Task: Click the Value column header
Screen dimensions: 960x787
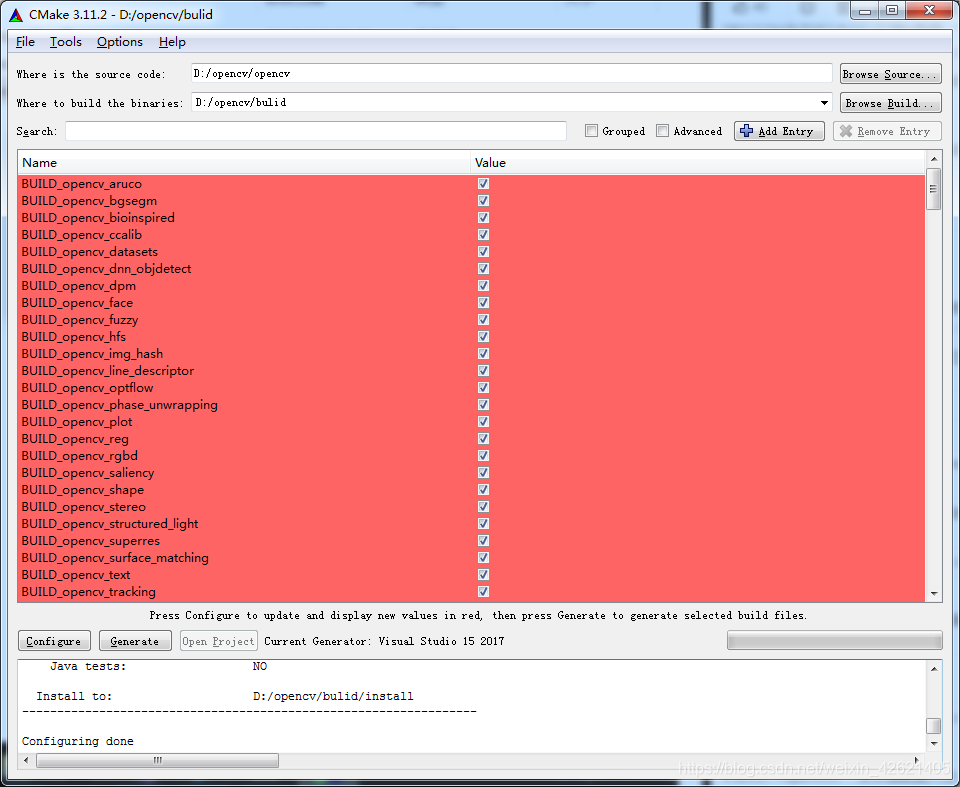Action: coord(697,162)
